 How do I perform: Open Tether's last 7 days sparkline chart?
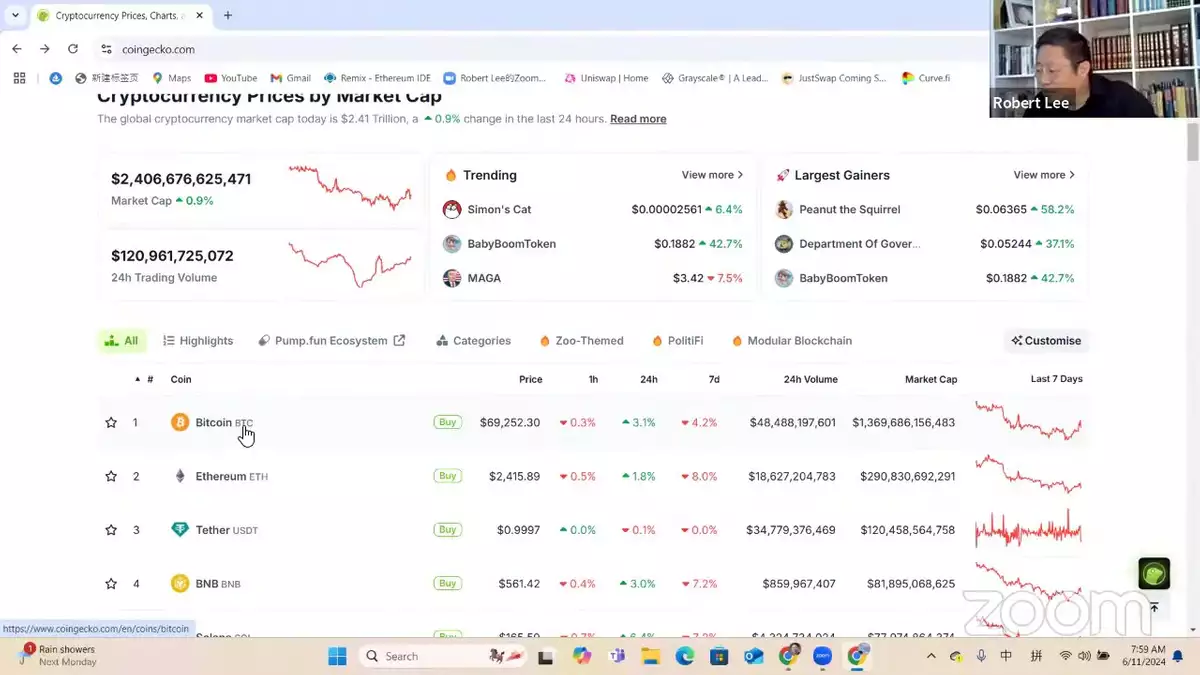[x=1029, y=529]
